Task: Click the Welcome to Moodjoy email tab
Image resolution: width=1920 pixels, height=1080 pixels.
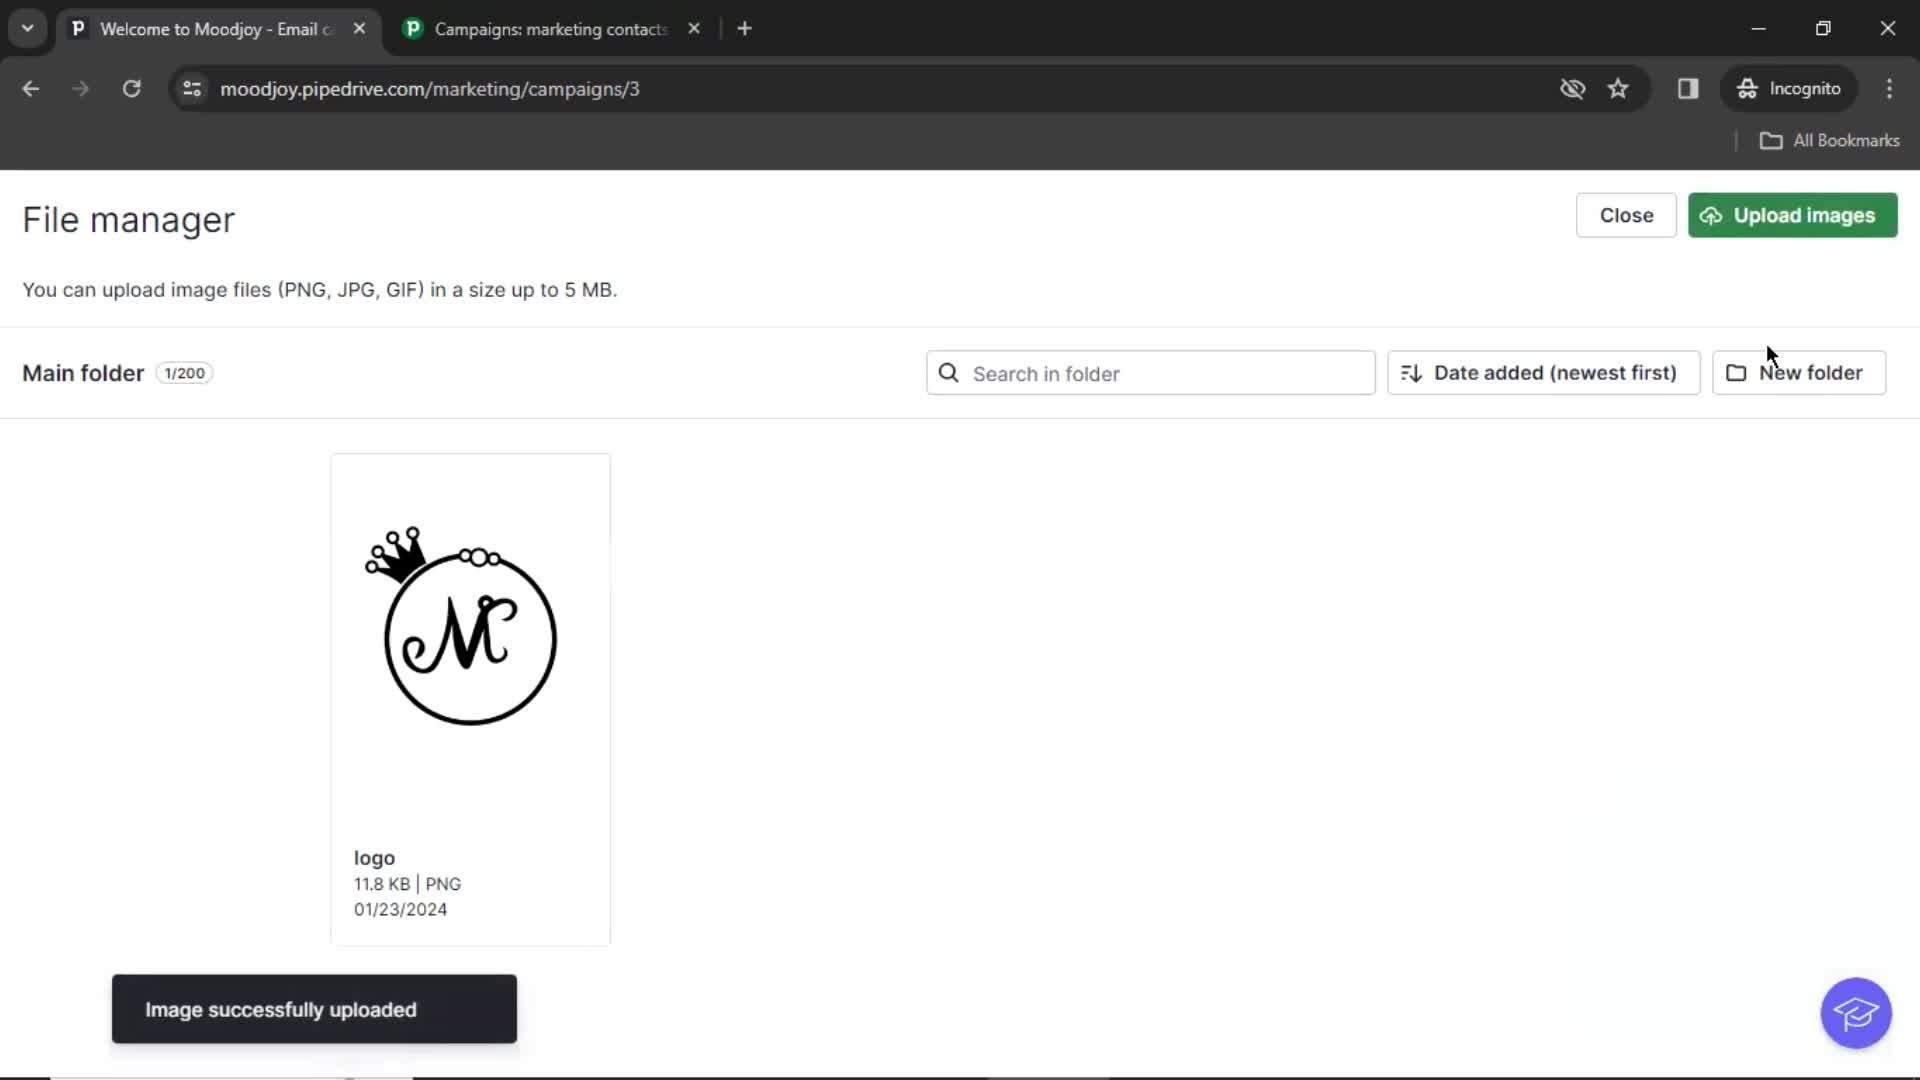Action: click(216, 28)
